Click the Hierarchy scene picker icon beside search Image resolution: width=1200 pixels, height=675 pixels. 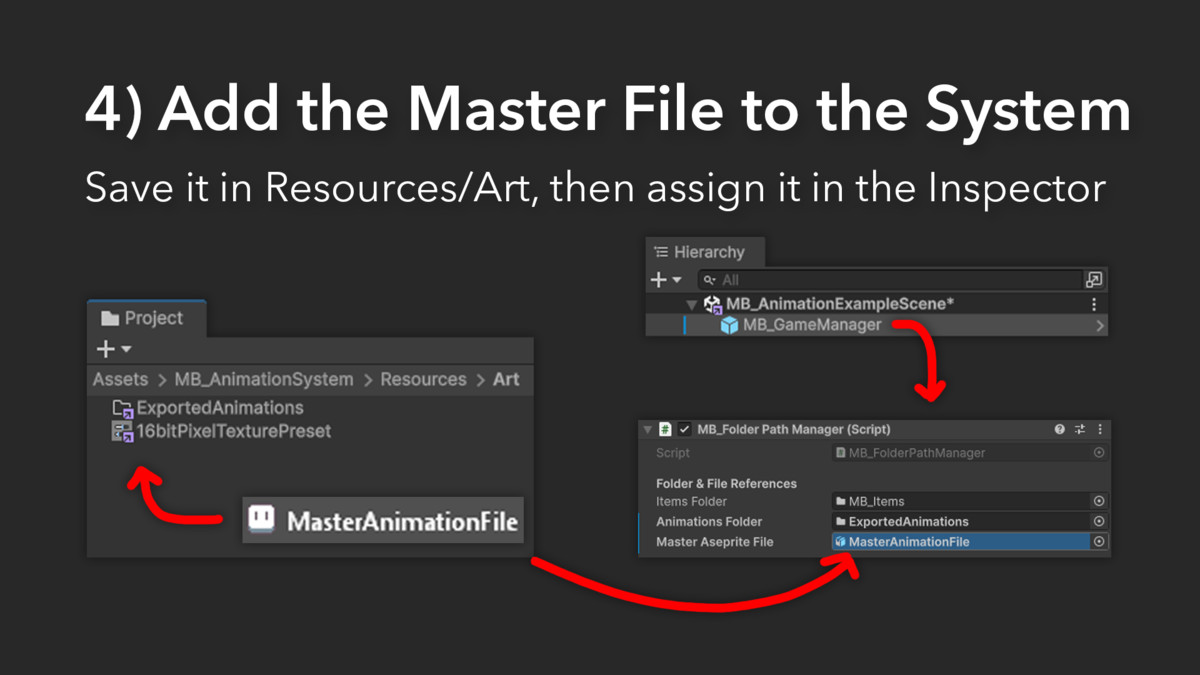[x=1094, y=280]
